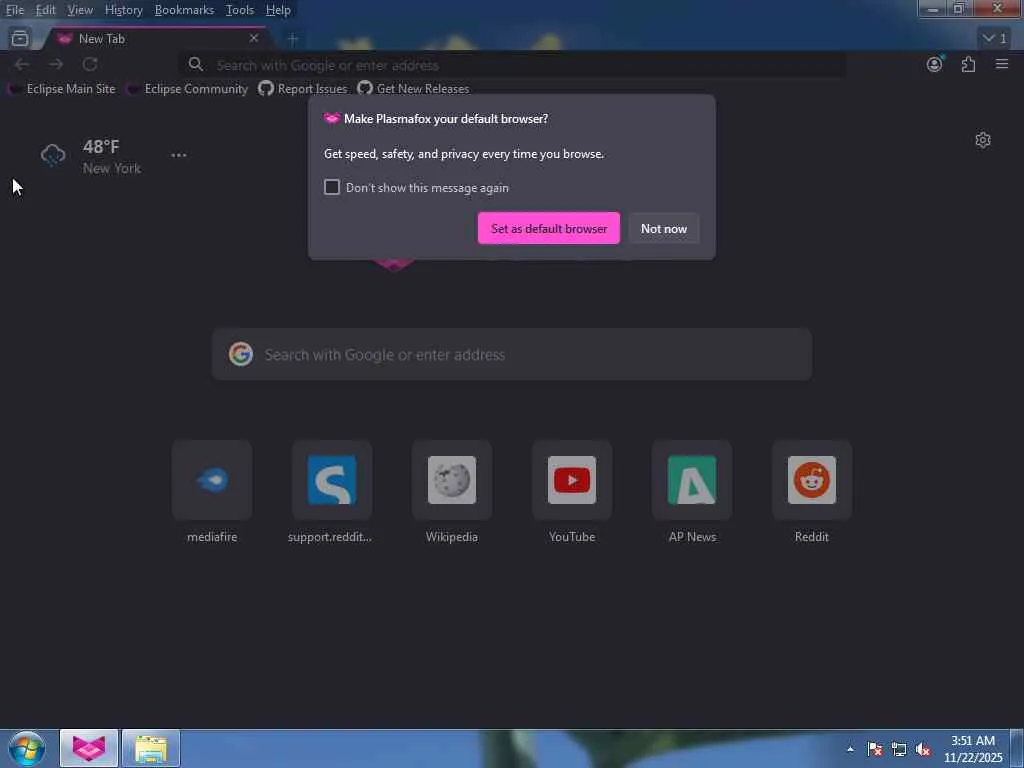Click Plasmafox taskbar icon
Viewport: 1024px width, 768px height.
(x=89, y=748)
